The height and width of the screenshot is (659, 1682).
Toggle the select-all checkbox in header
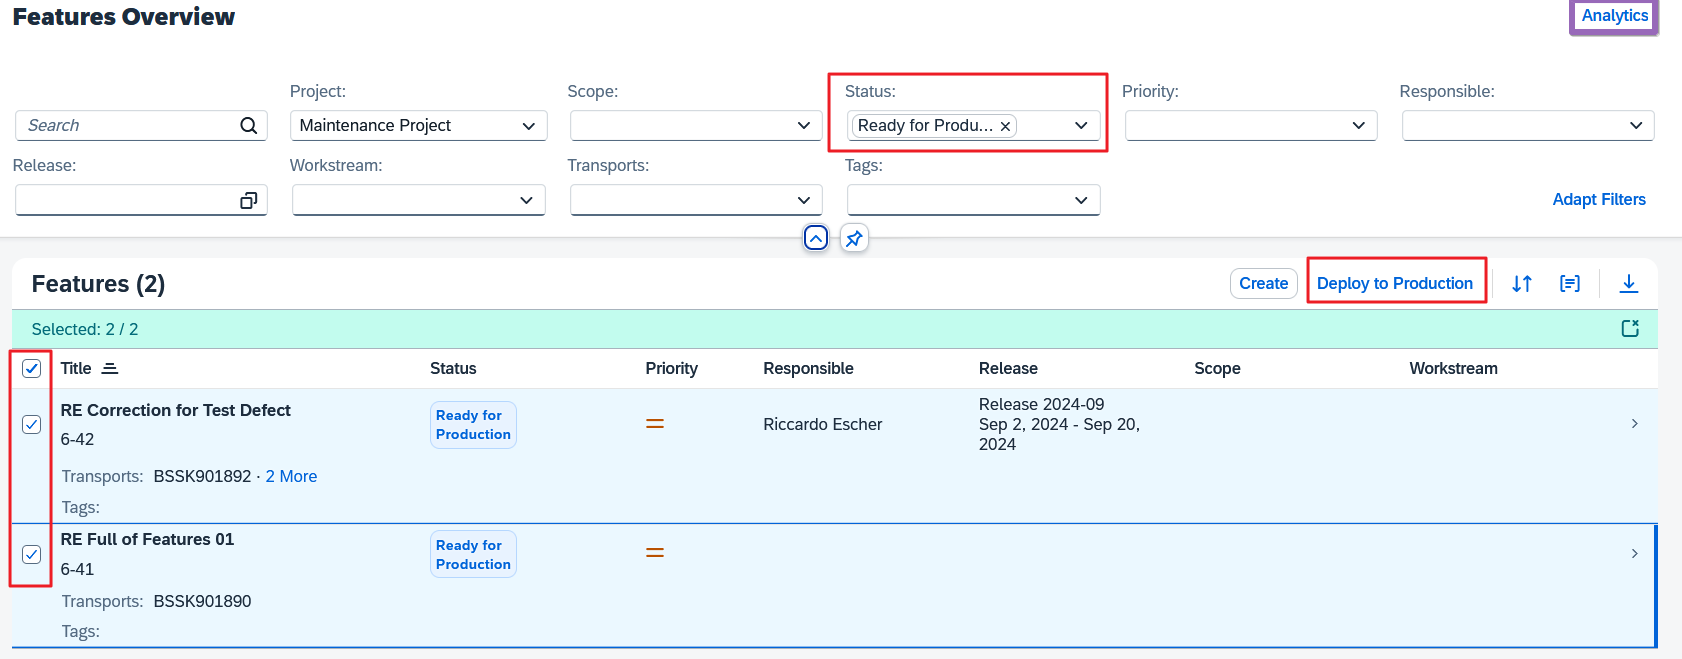click(32, 369)
